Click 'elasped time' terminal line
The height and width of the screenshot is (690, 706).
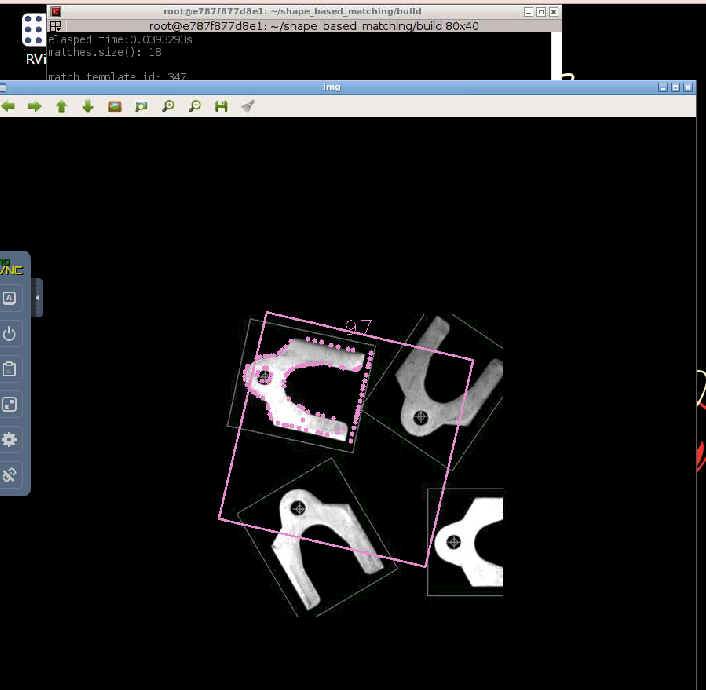click(120, 40)
